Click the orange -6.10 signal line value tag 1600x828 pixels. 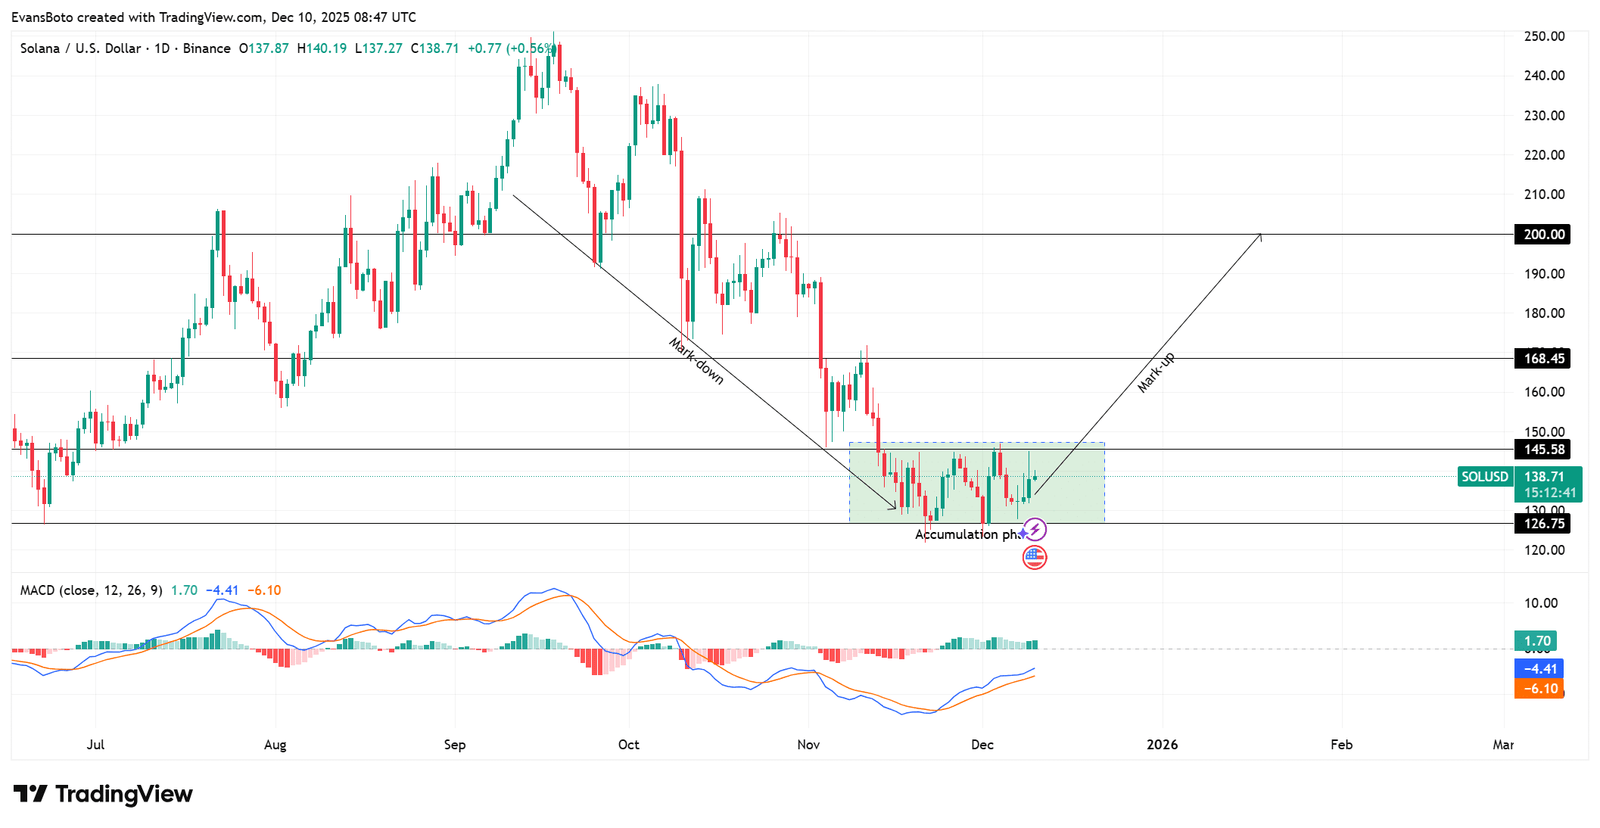[1538, 688]
